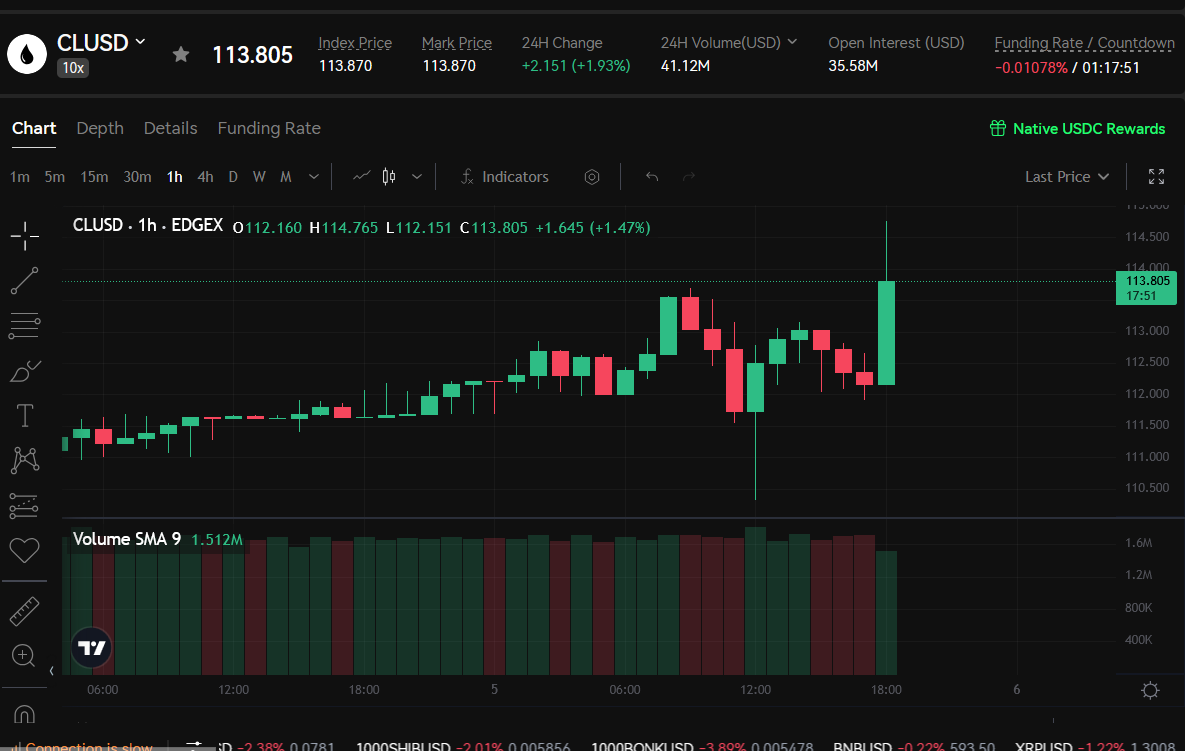1185x751 pixels.
Task: Switch to line chart type icon
Action: coord(361,176)
